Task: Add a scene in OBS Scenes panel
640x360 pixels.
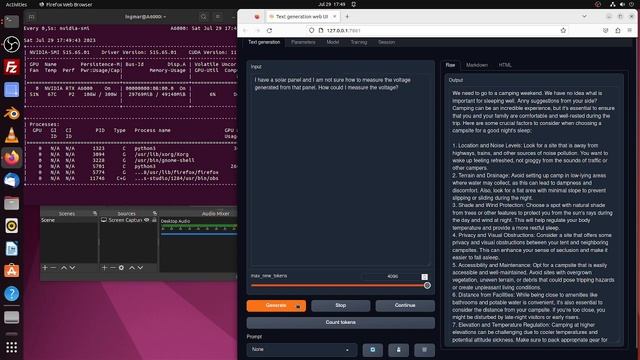Action: [x=45, y=268]
